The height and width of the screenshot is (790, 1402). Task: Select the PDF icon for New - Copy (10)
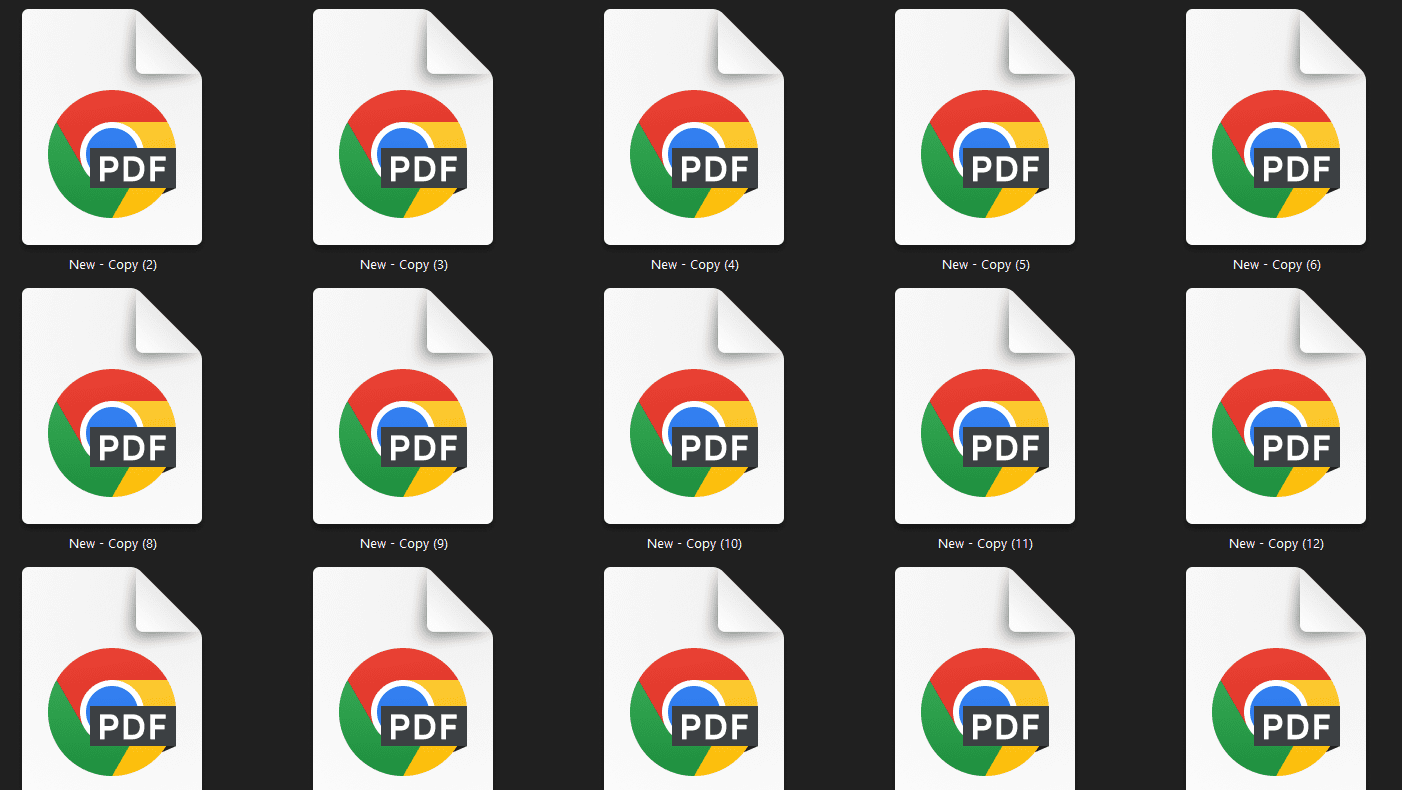[694, 406]
